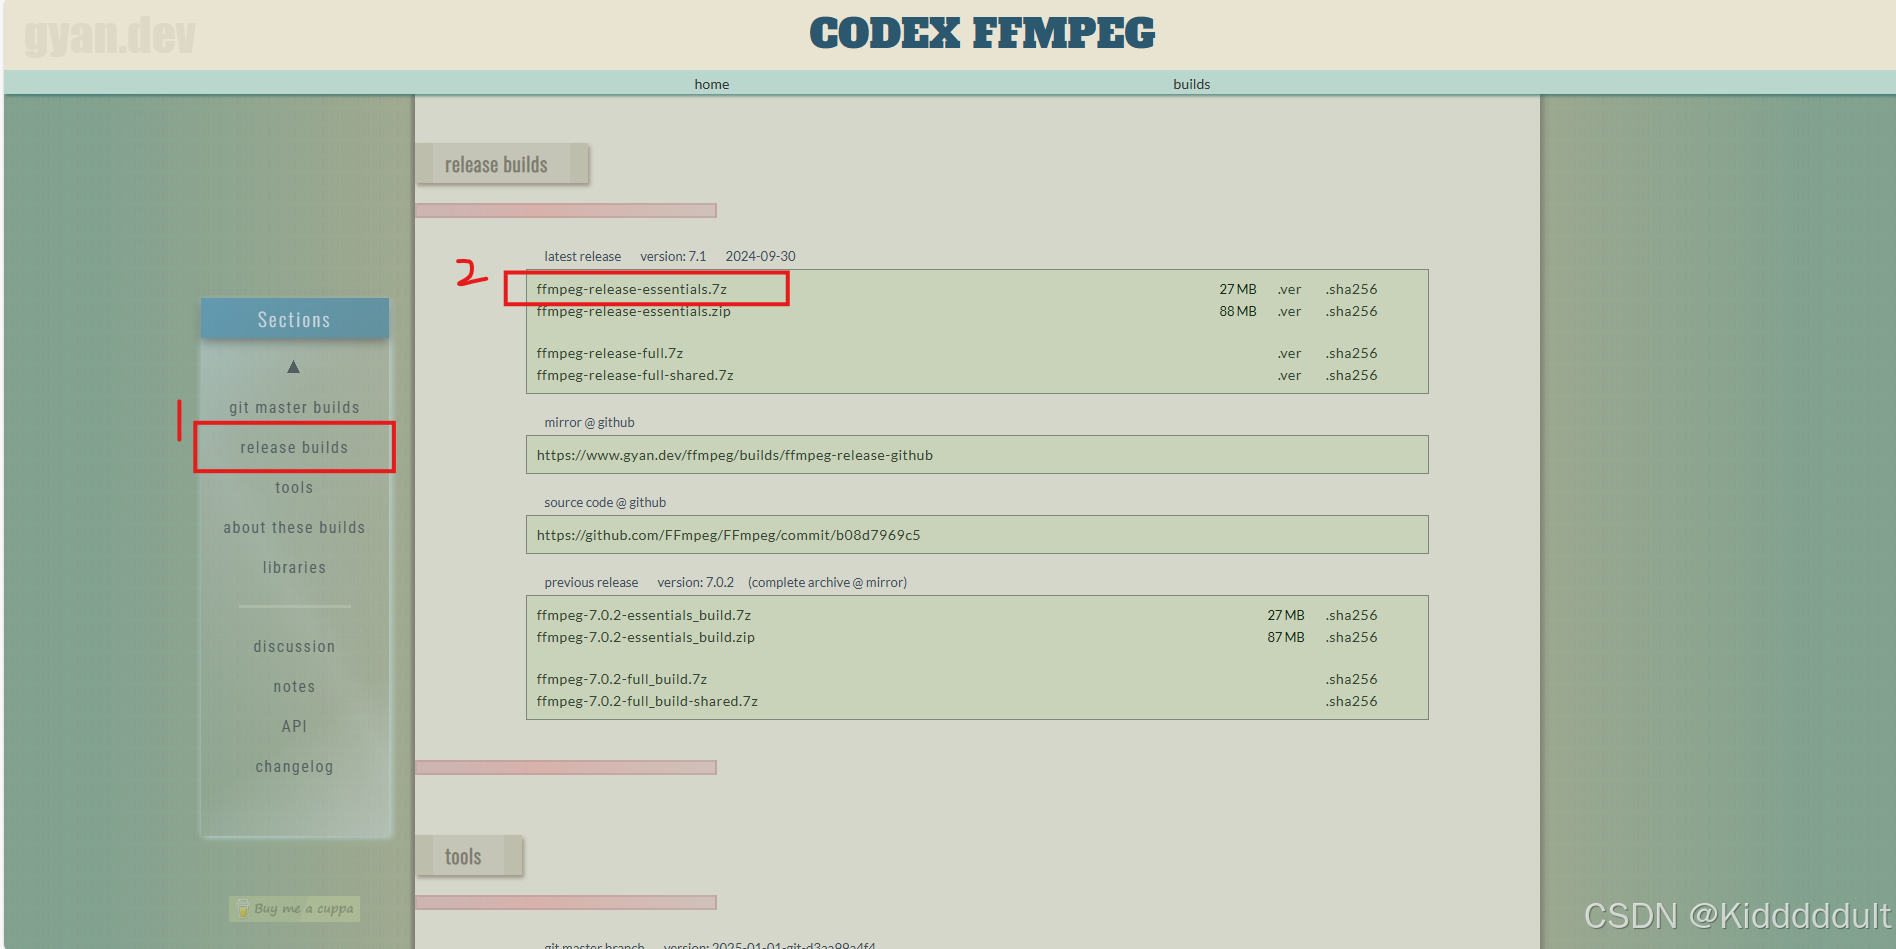Go to git master builds section

(x=294, y=407)
